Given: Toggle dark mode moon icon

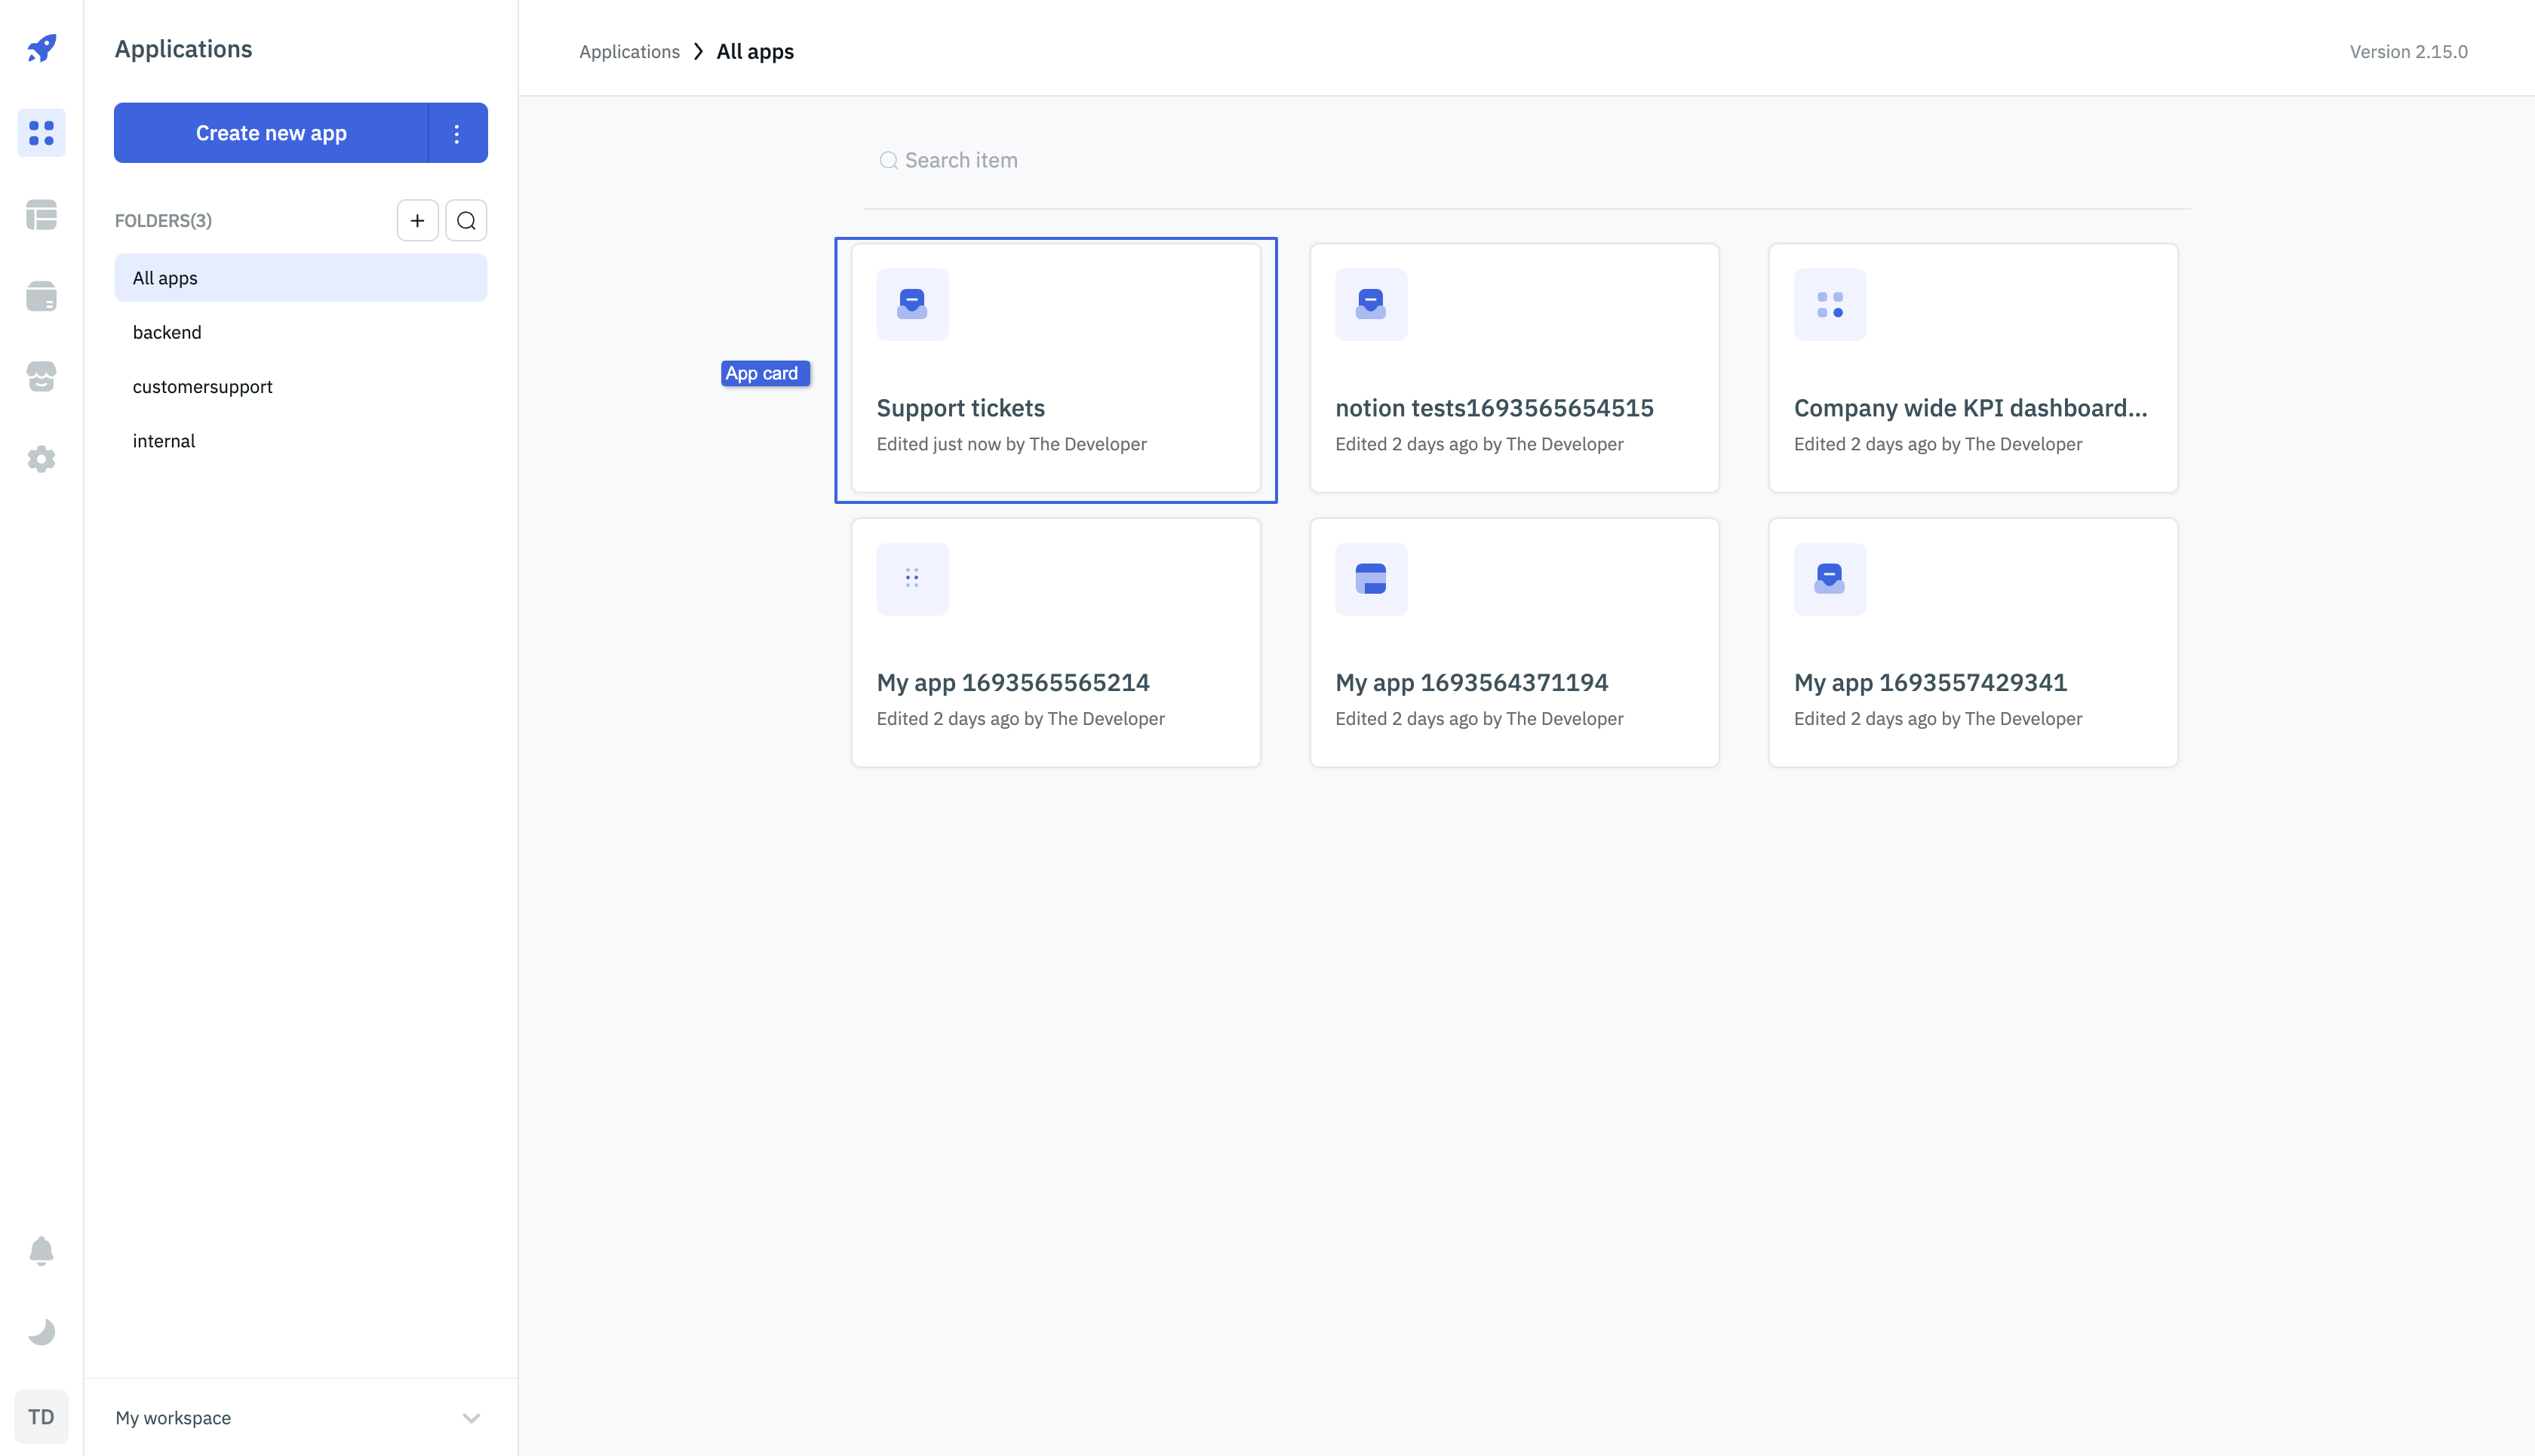Looking at the screenshot, I should click(x=41, y=1332).
